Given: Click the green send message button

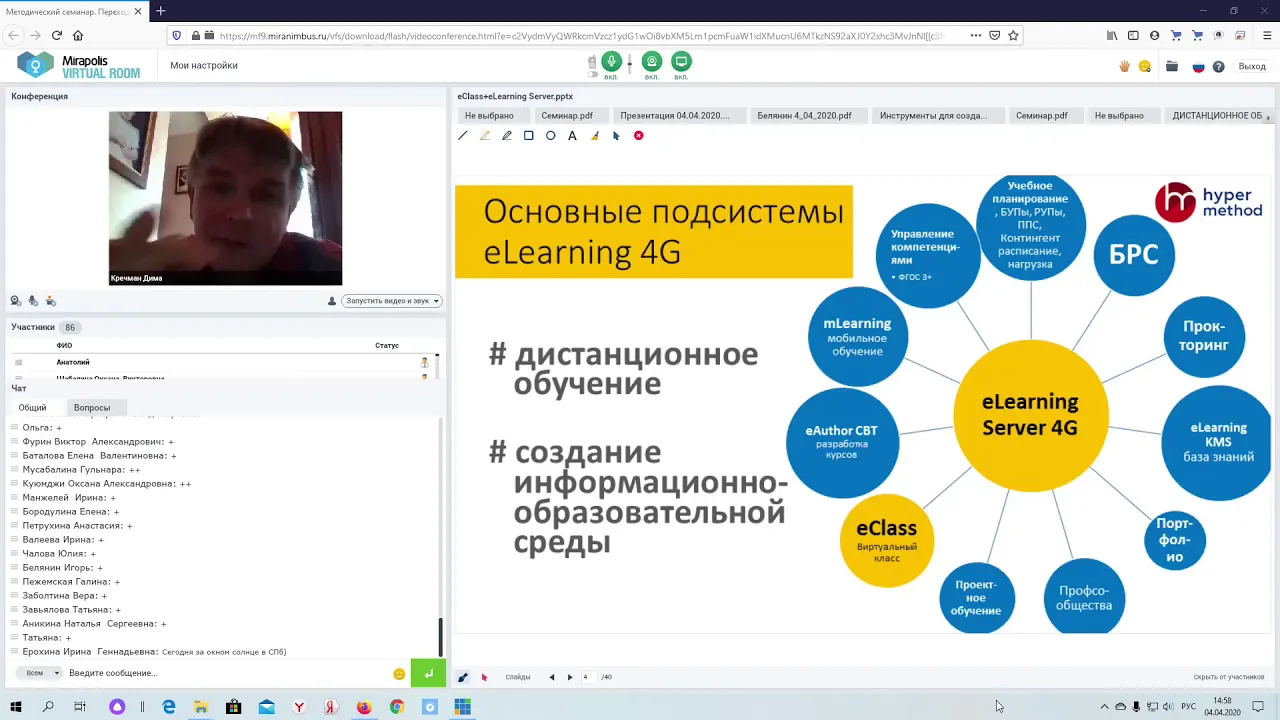Looking at the screenshot, I should (428, 674).
